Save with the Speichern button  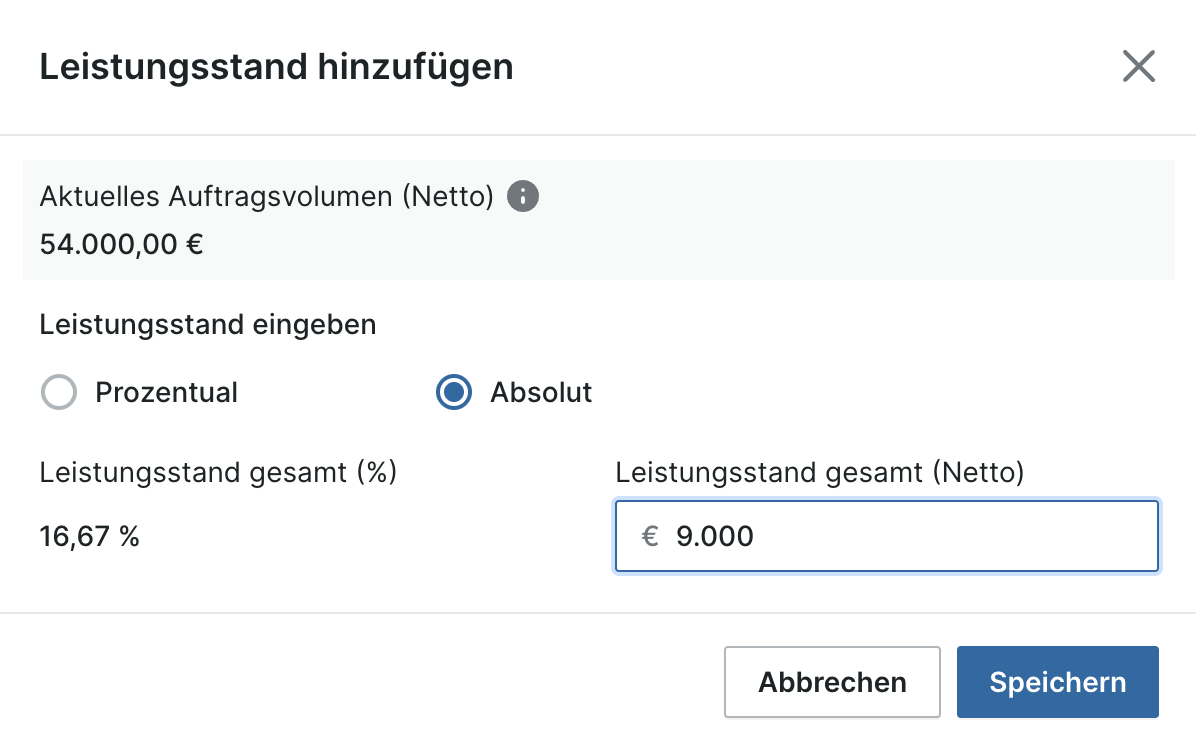coord(1057,682)
